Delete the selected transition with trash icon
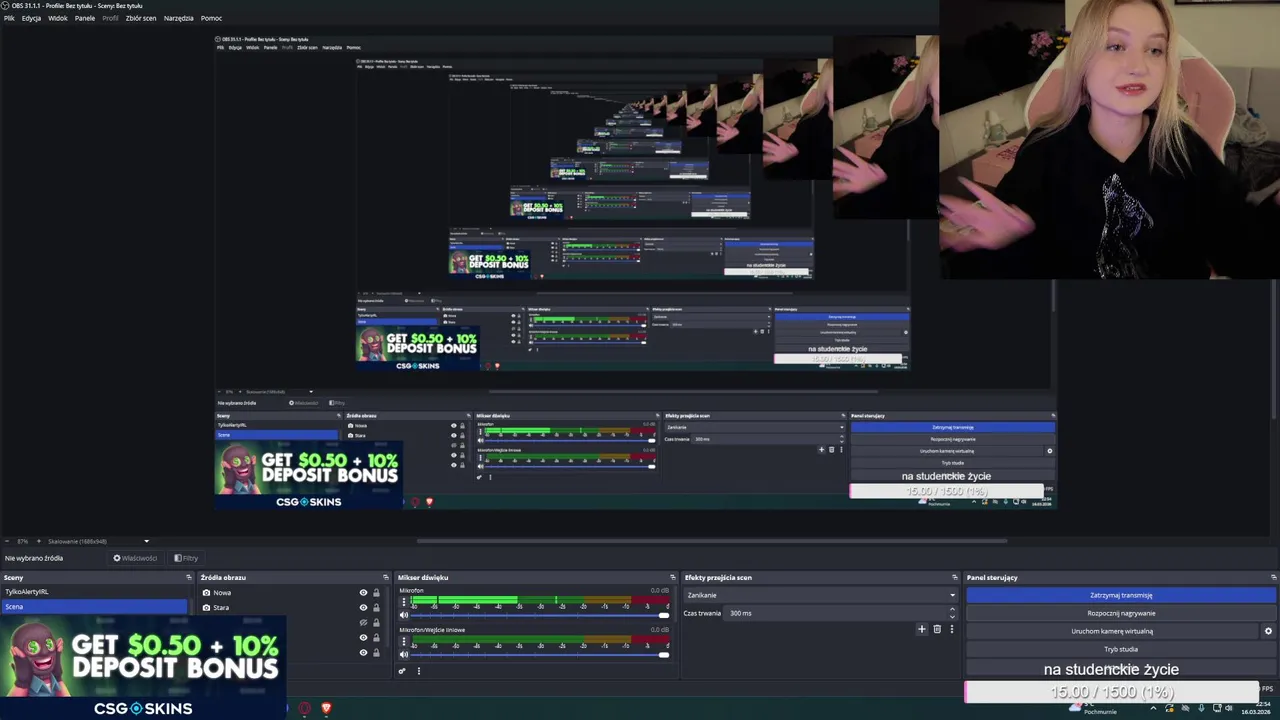Viewport: 1280px width, 720px height. click(x=937, y=629)
